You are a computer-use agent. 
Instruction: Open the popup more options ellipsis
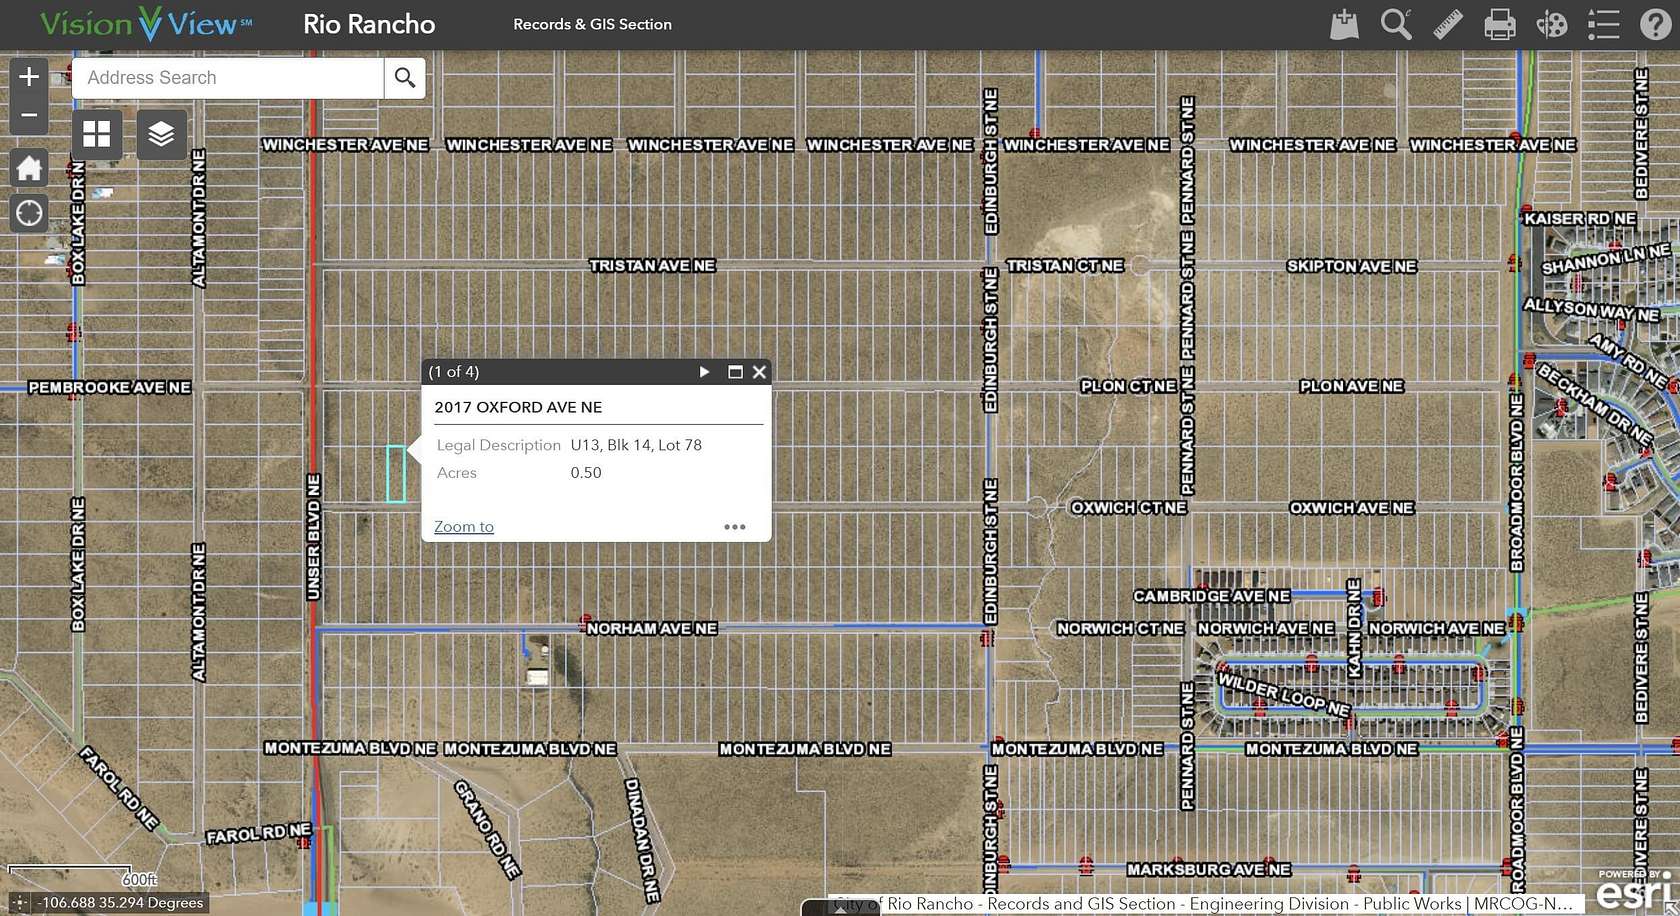[x=735, y=527]
